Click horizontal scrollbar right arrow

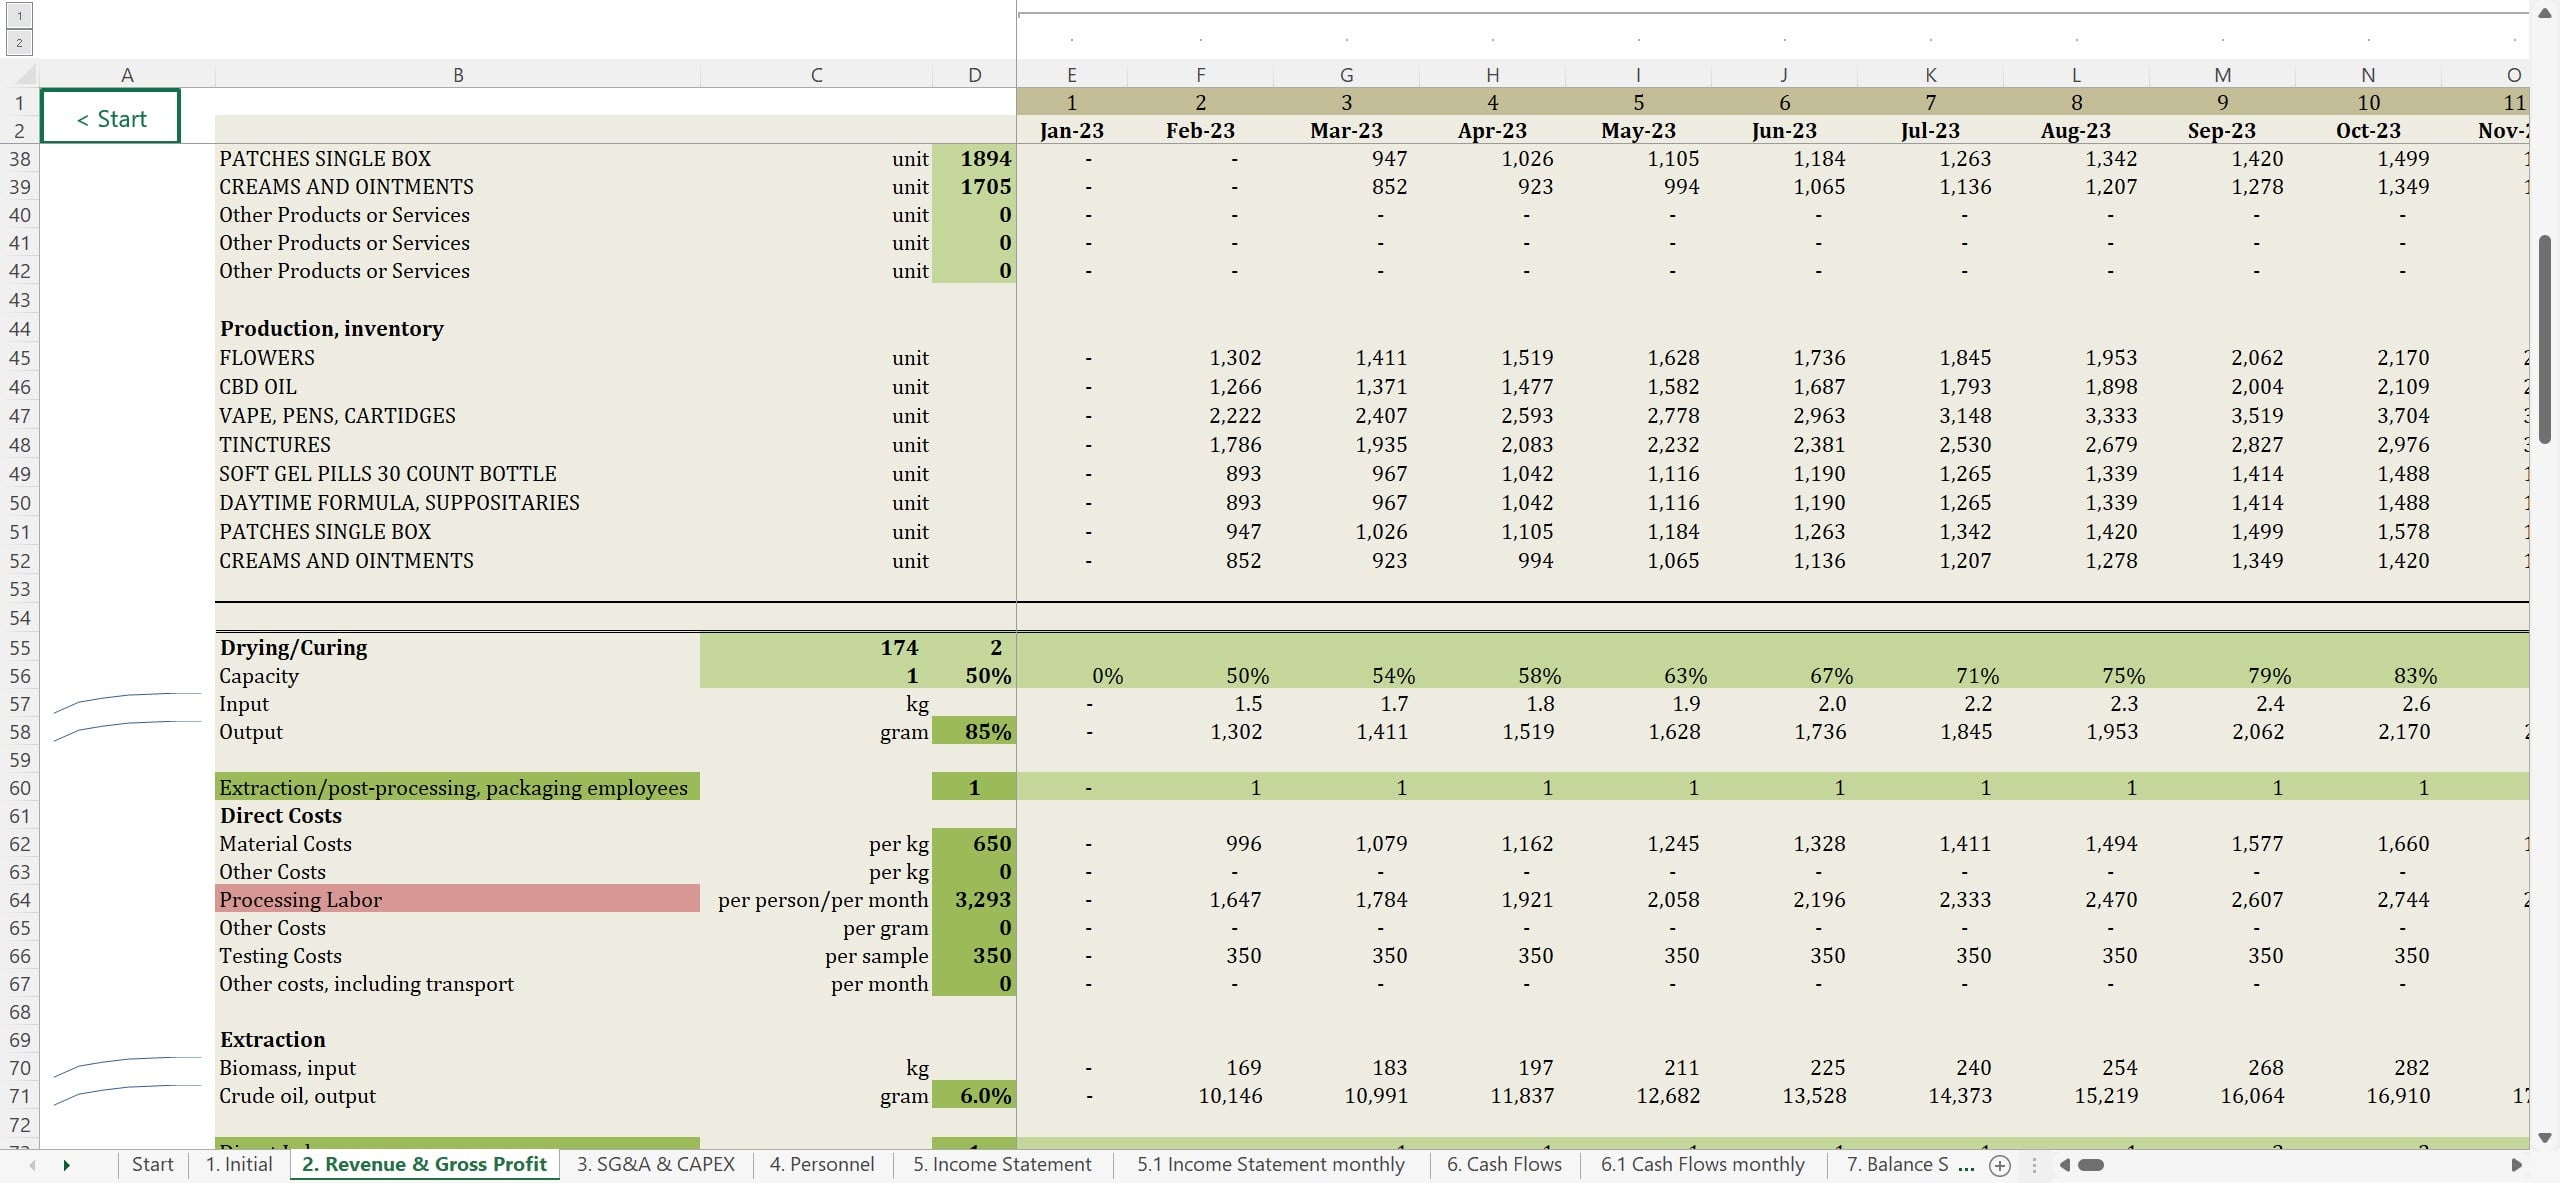pyautogui.click(x=2517, y=1165)
